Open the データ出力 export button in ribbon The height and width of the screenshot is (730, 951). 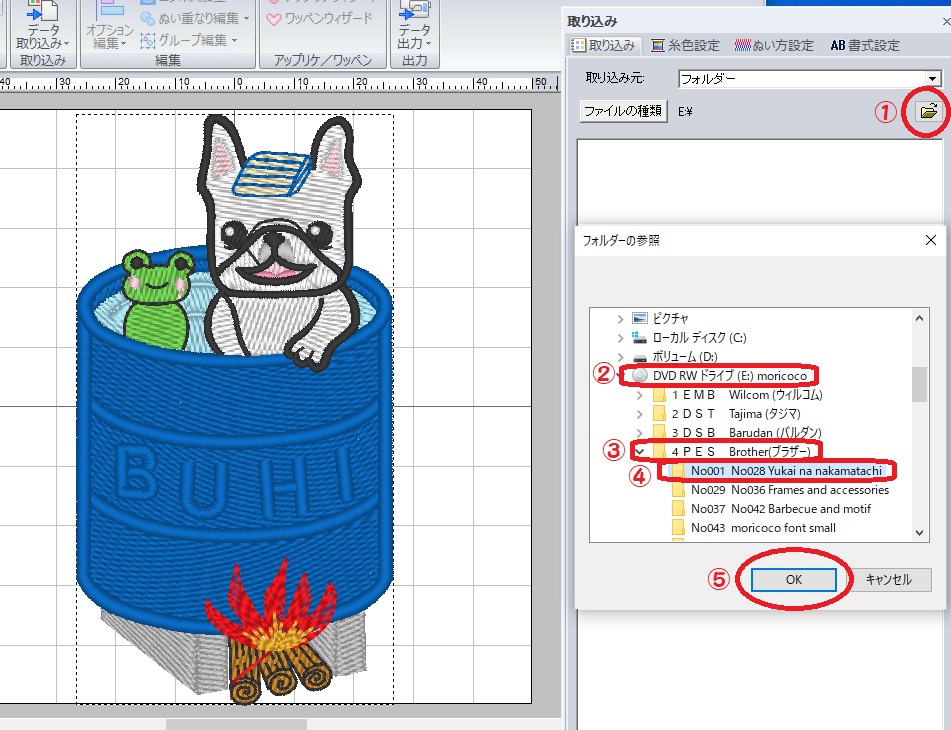[414, 27]
